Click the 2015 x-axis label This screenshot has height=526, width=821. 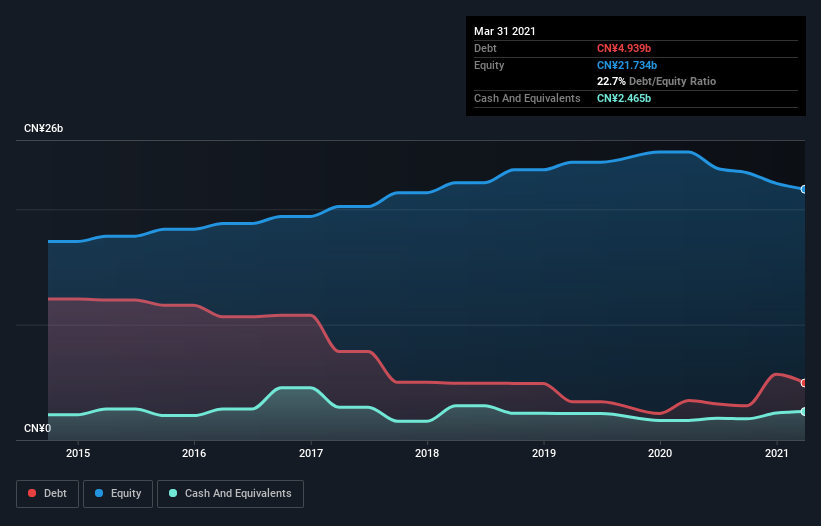click(x=78, y=453)
